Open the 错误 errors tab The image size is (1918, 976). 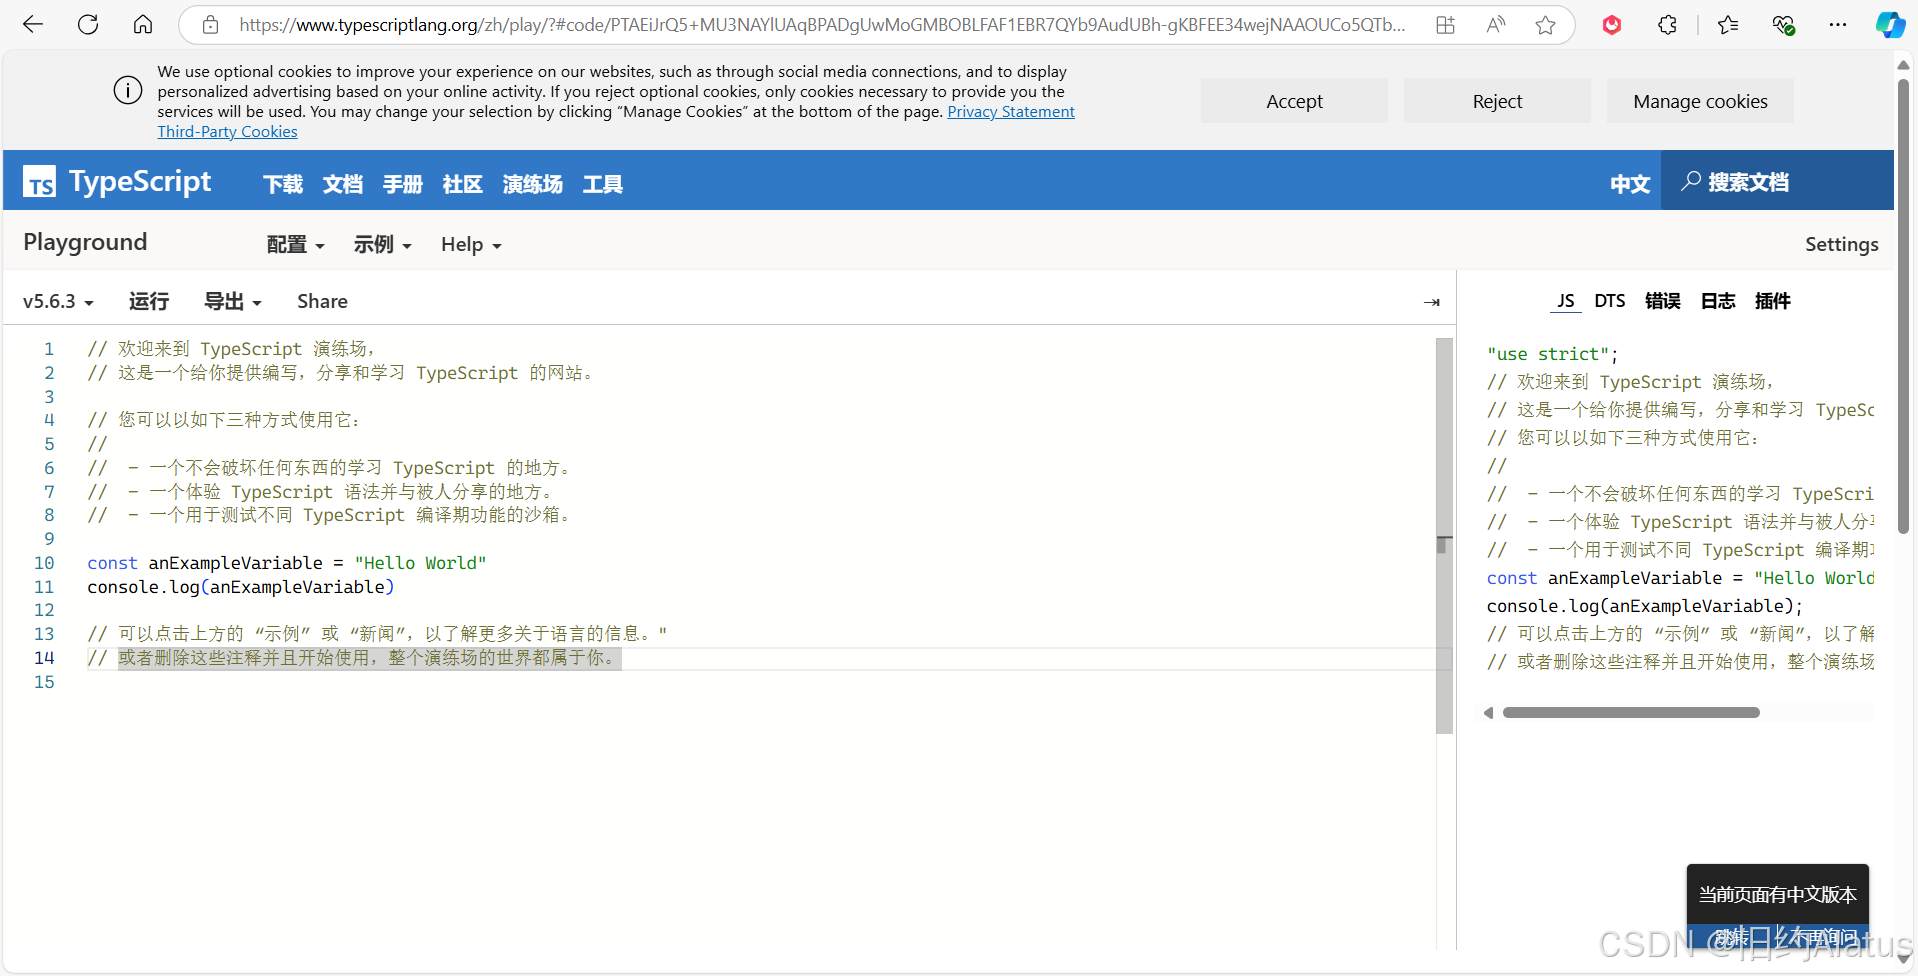pos(1663,301)
